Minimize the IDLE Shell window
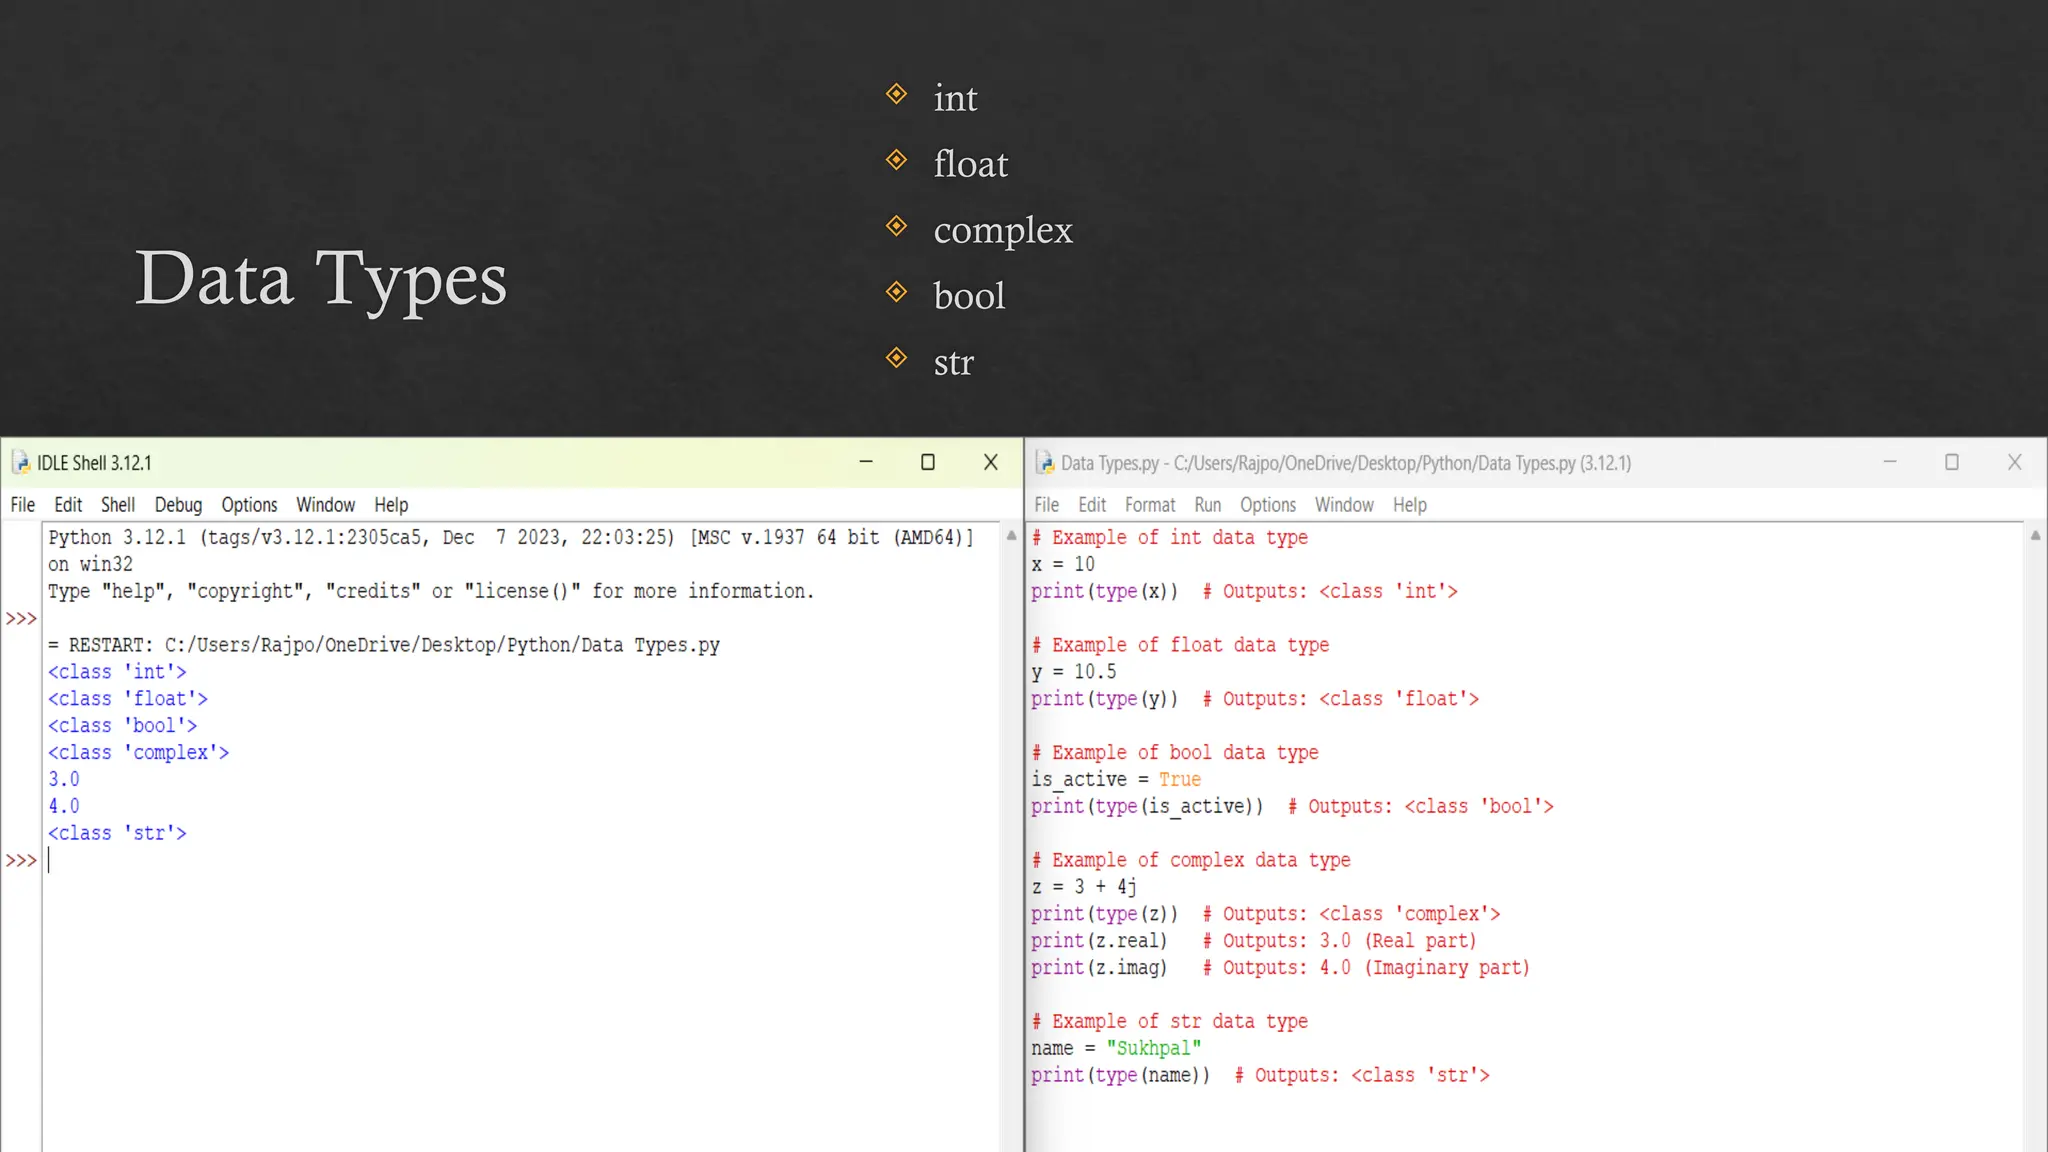 (x=866, y=462)
